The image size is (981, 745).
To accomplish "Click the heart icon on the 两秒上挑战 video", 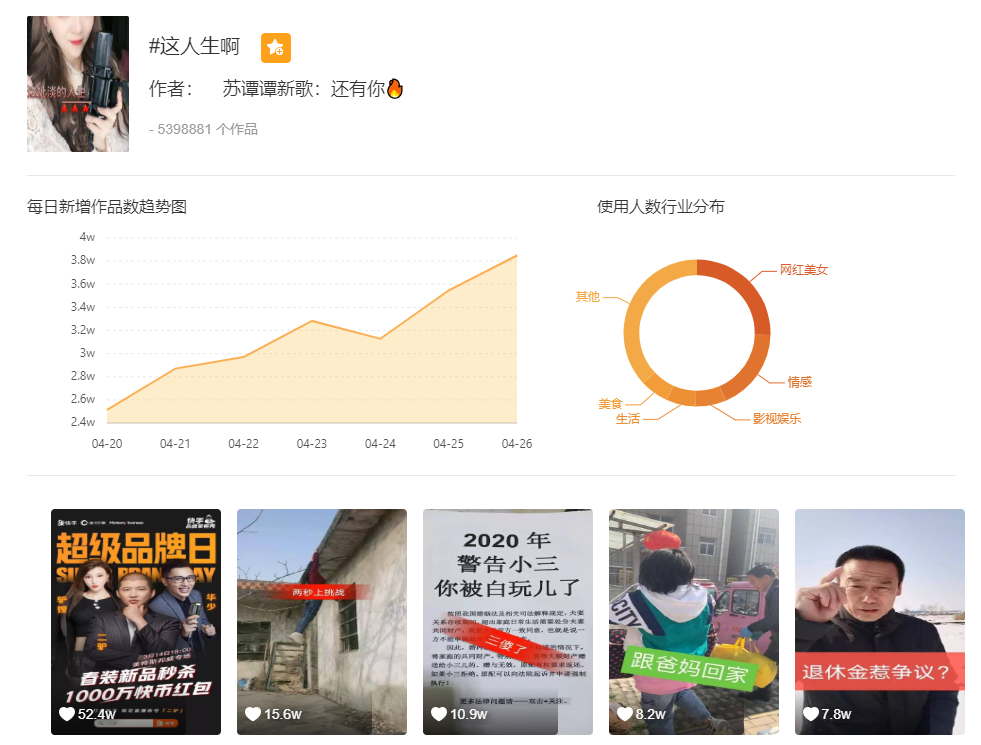I will [251, 714].
